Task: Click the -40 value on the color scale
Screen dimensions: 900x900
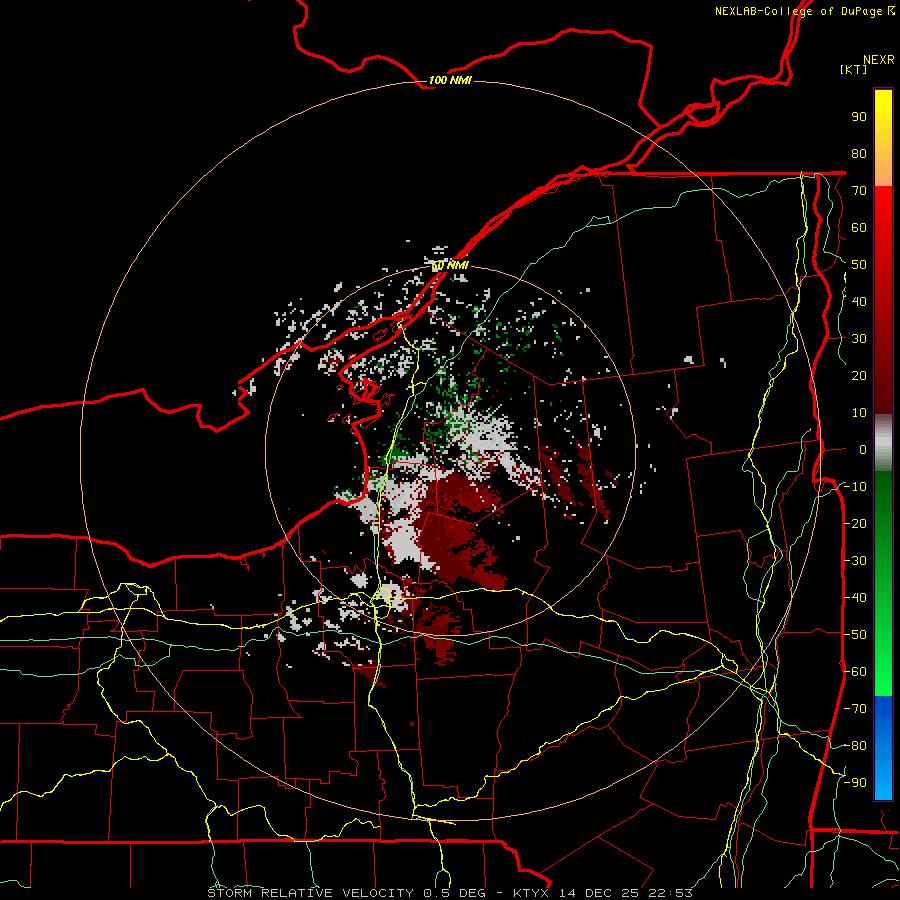Action: pos(855,598)
